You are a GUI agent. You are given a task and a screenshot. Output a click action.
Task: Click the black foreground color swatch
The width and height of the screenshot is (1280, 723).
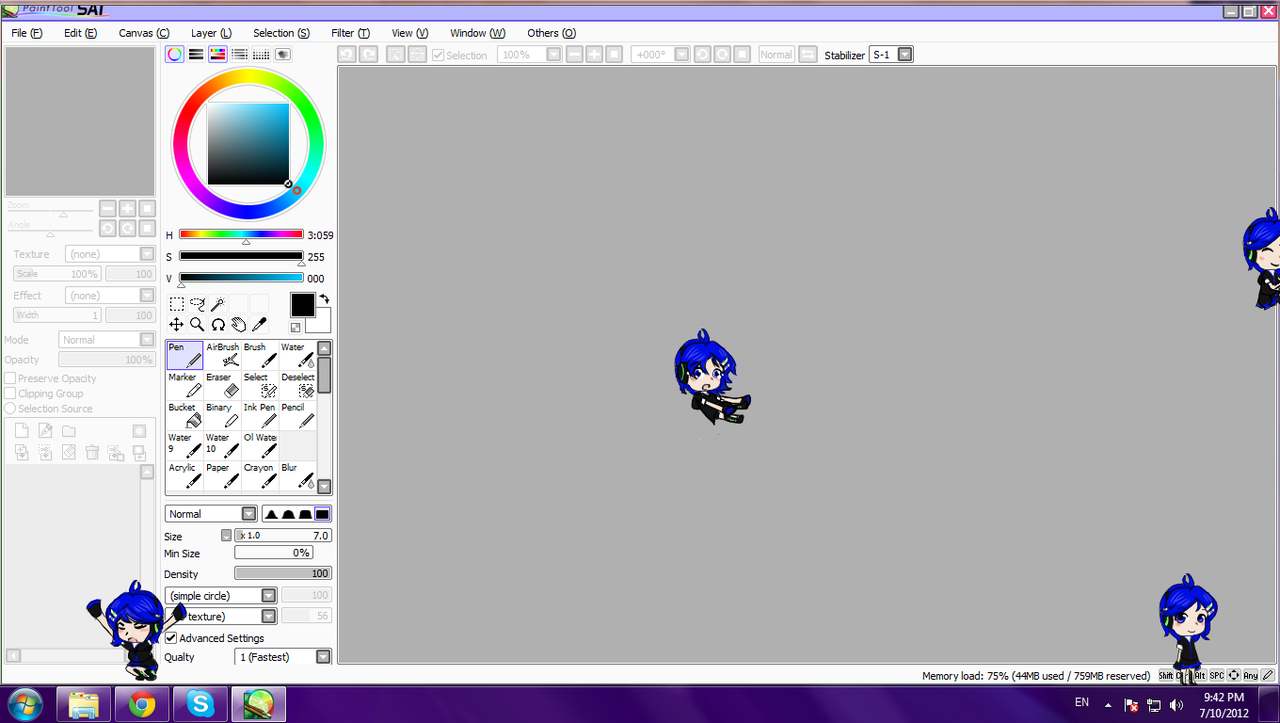point(302,305)
